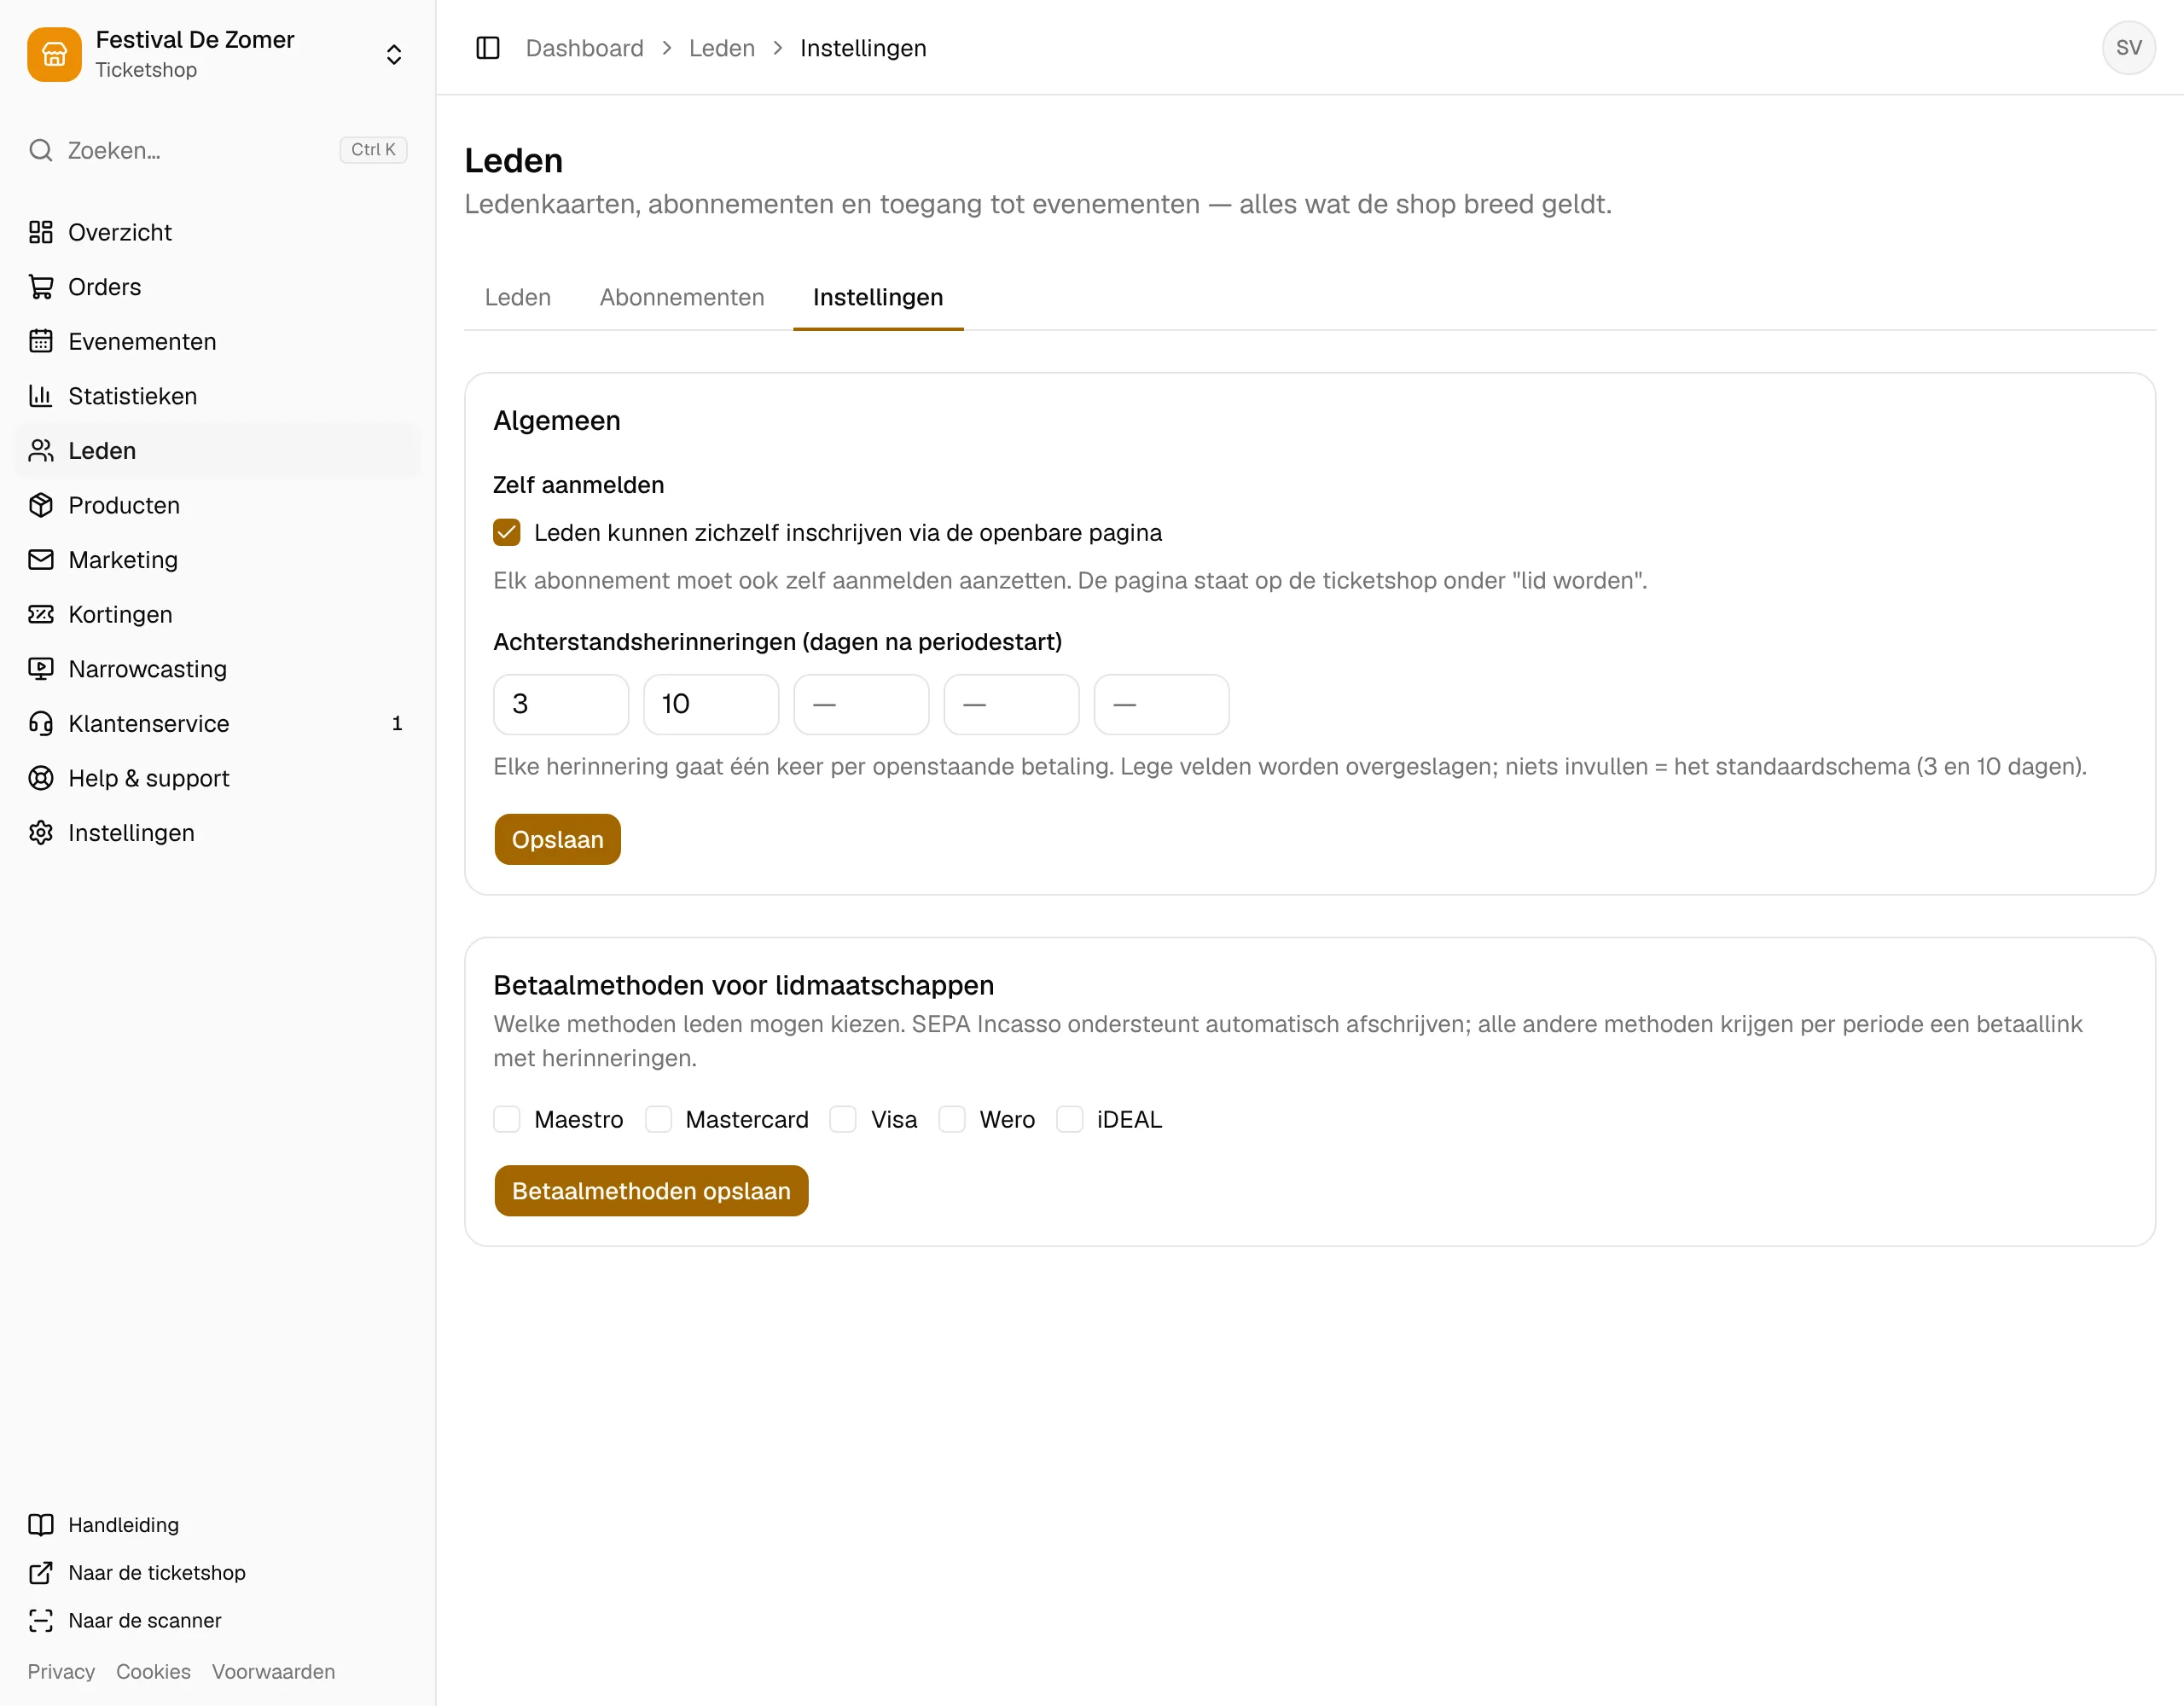2184x1706 pixels.
Task: Open Kortingen ticket icon
Action: (x=41, y=614)
